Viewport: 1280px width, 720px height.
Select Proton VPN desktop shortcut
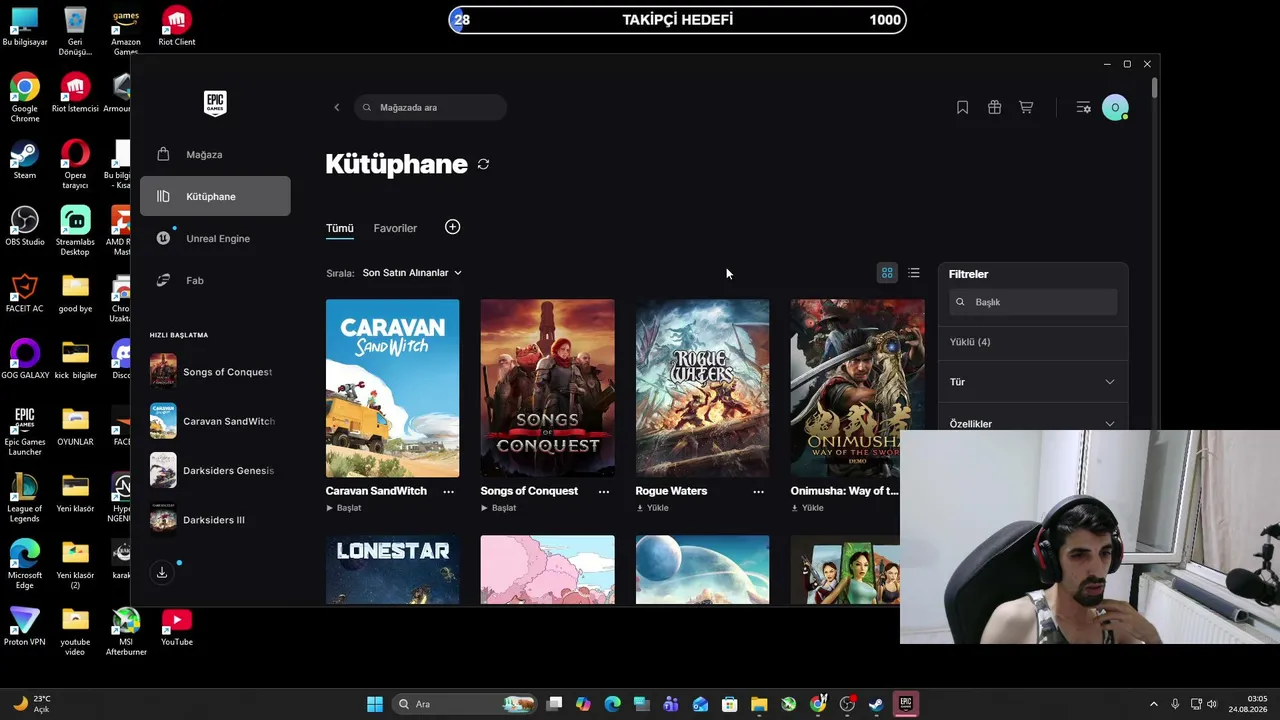click(25, 627)
